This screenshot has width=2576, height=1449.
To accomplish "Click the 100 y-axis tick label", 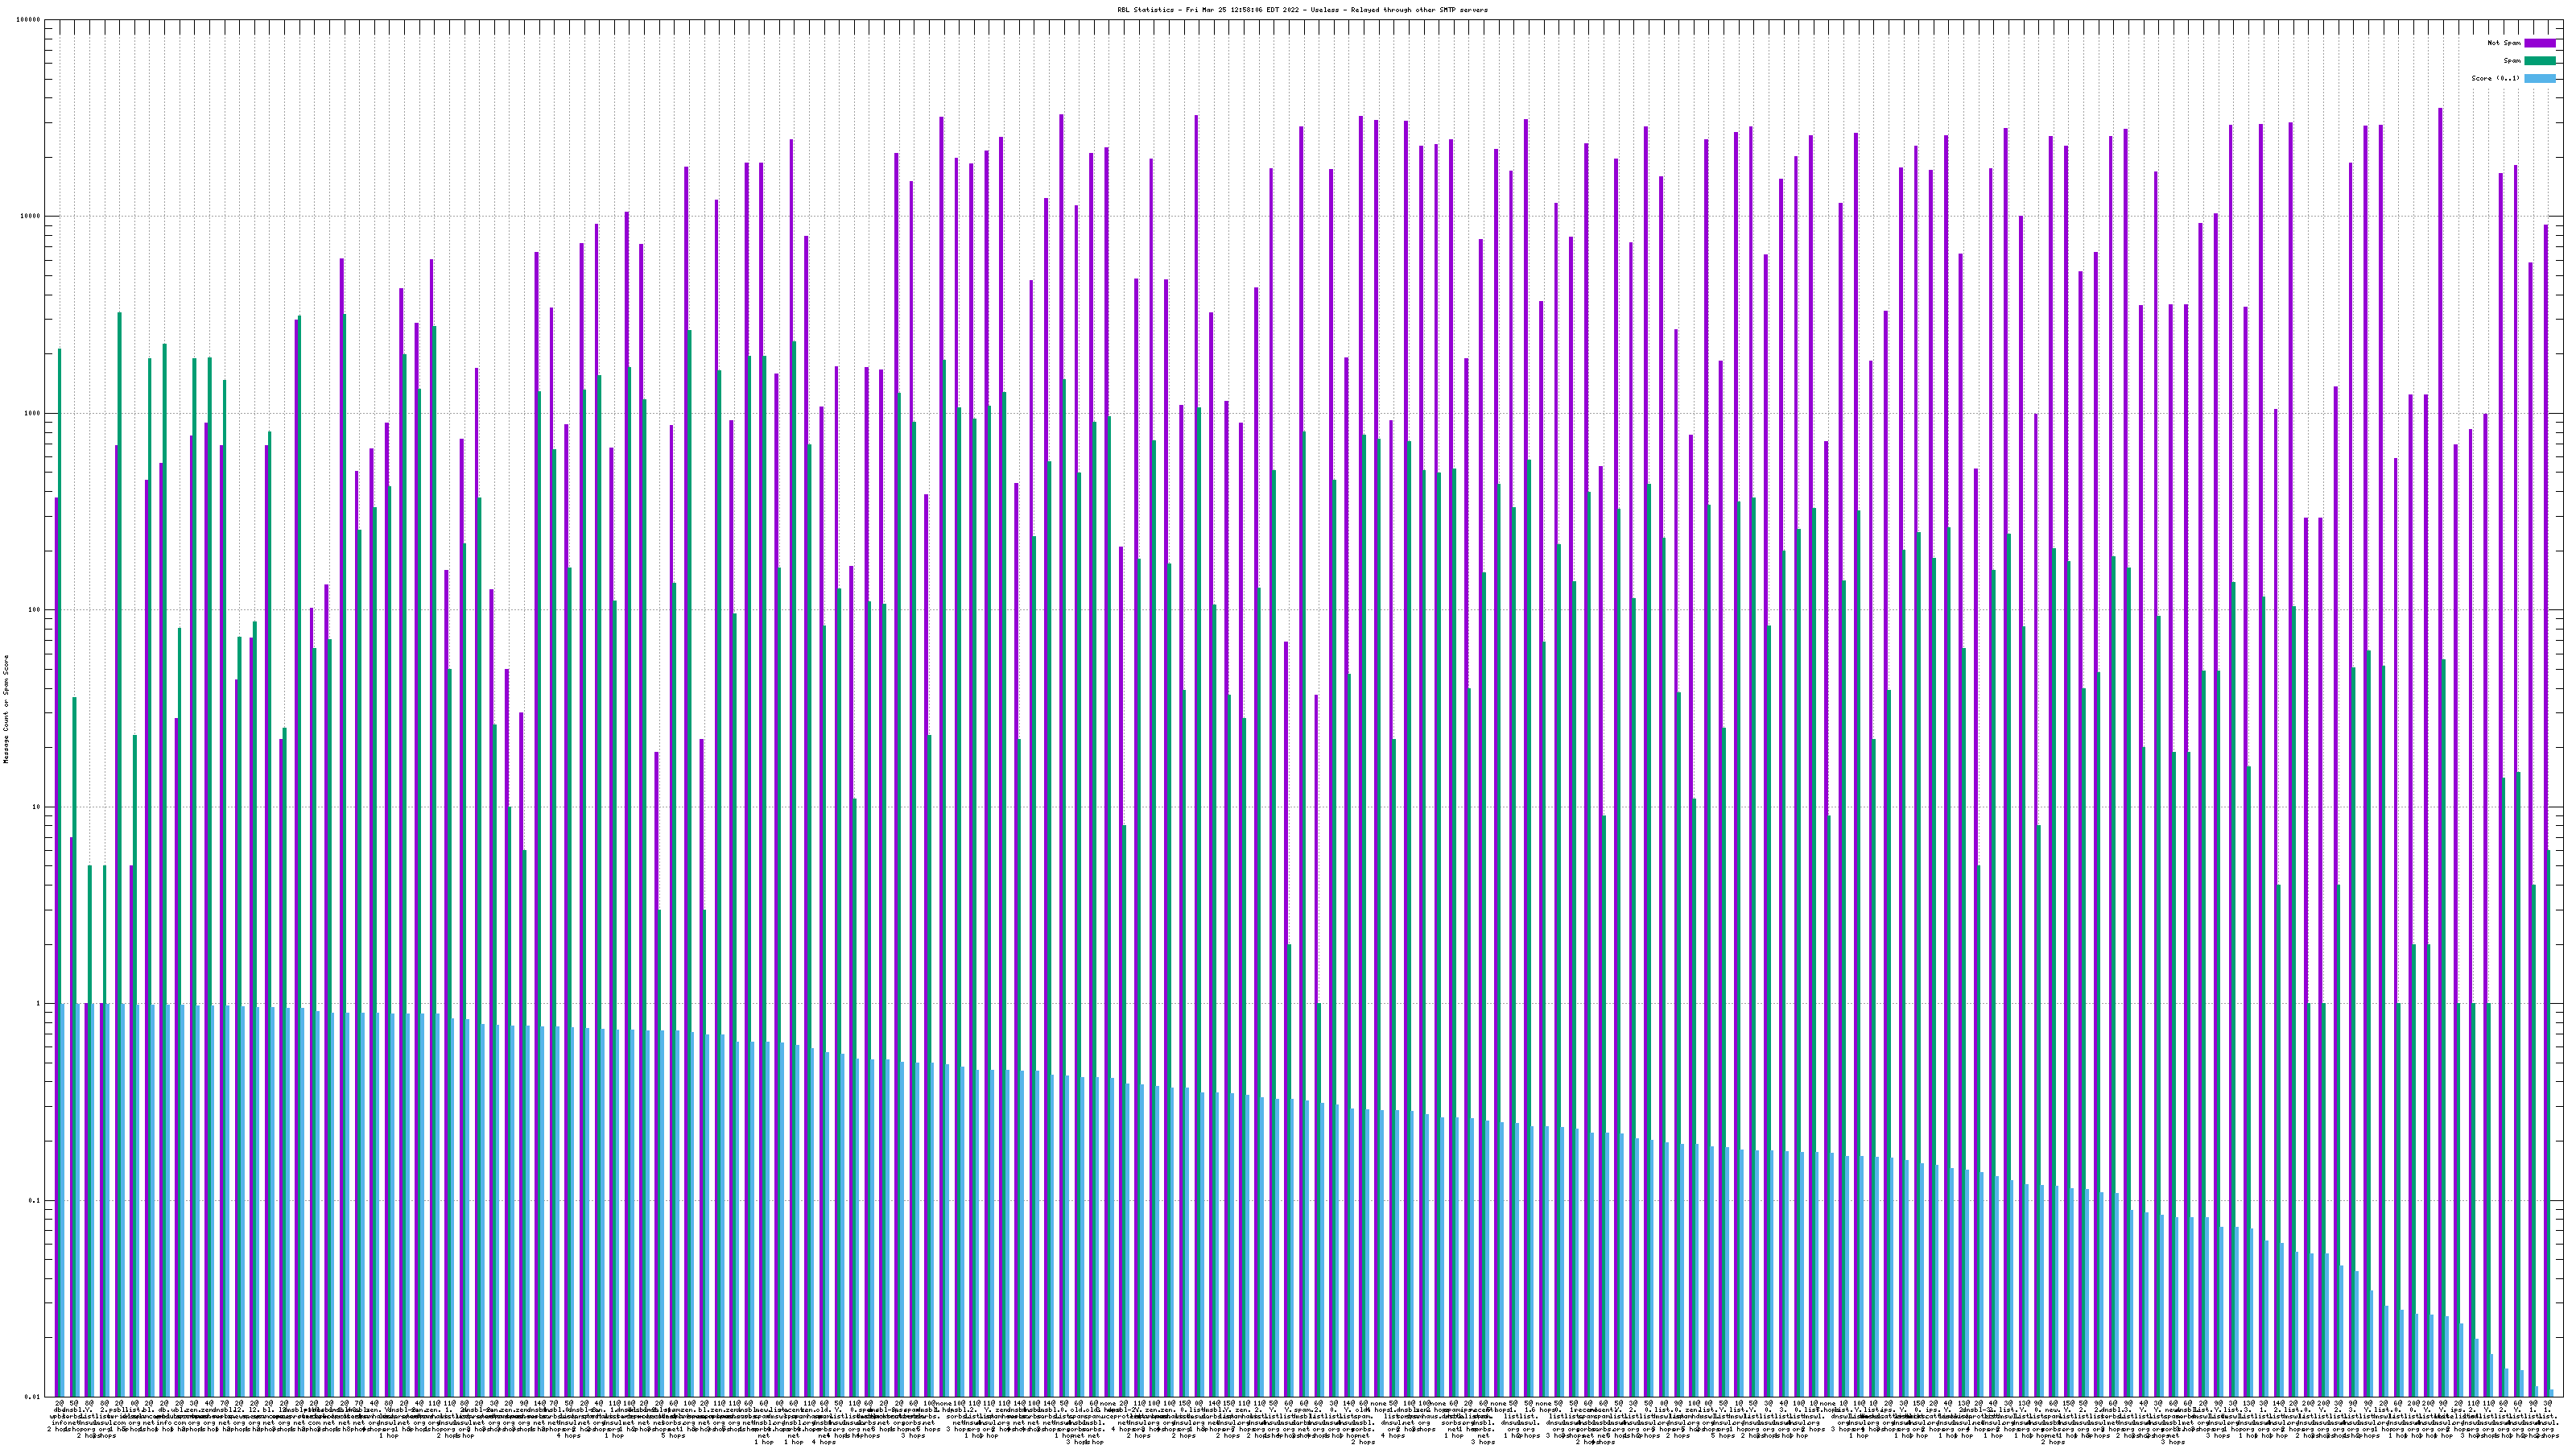I will (35, 610).
